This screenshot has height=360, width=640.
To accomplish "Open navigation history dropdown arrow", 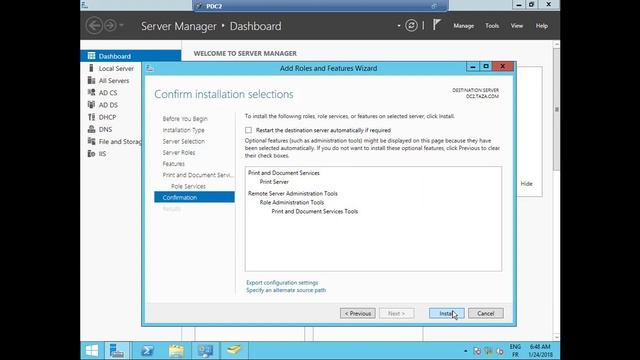I will [121, 26].
